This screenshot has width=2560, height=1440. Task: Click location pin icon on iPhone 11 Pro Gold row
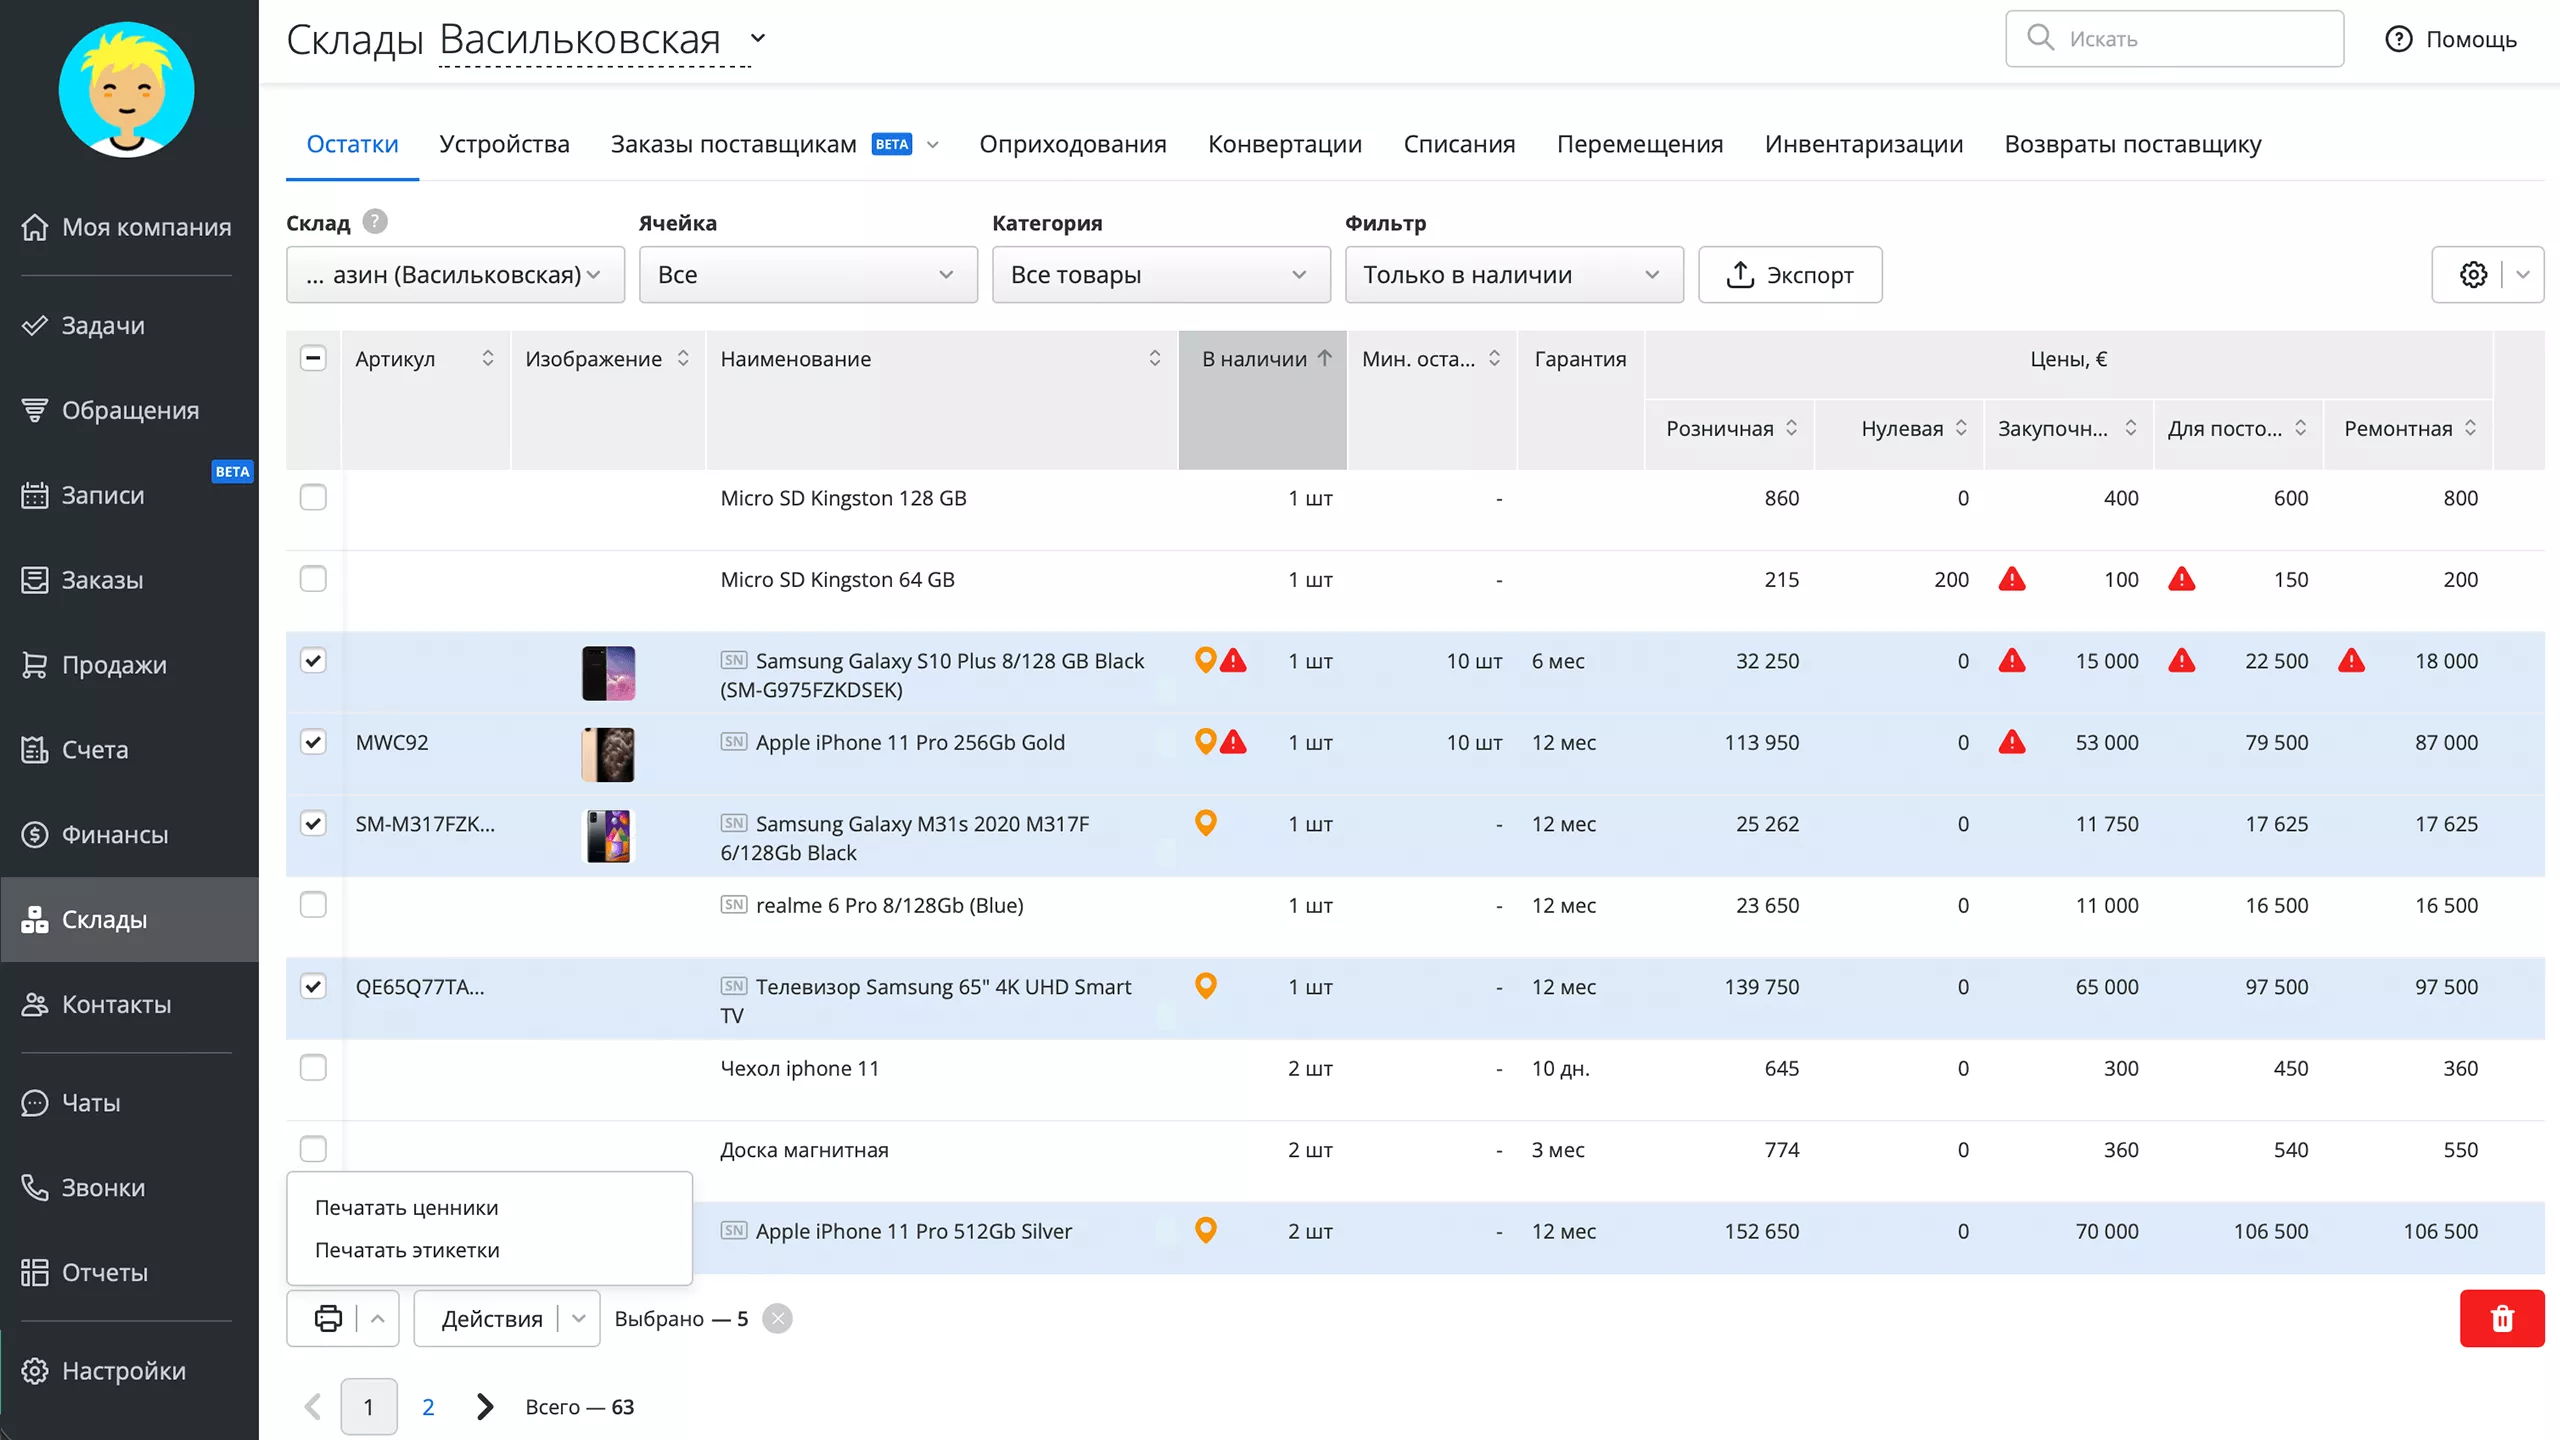pyautogui.click(x=1205, y=741)
